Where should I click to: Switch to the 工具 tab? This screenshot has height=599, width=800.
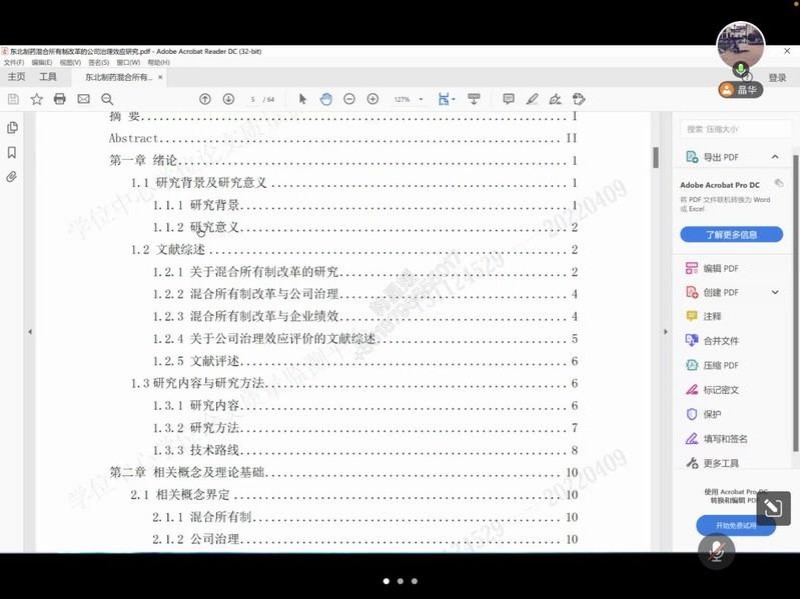point(48,77)
